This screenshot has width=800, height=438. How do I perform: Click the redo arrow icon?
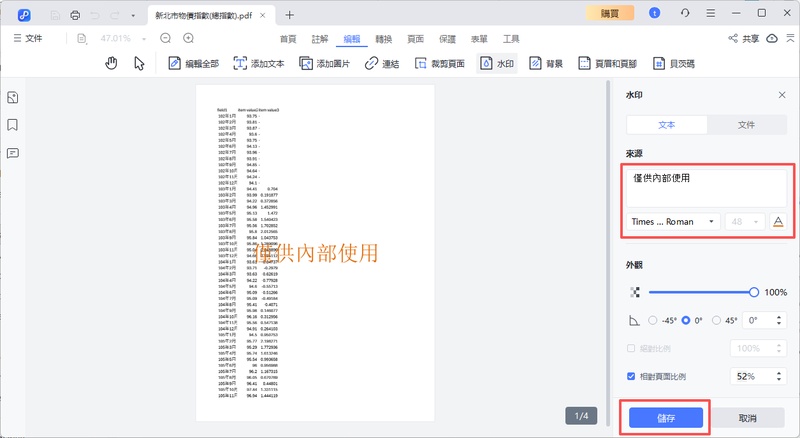pos(114,15)
